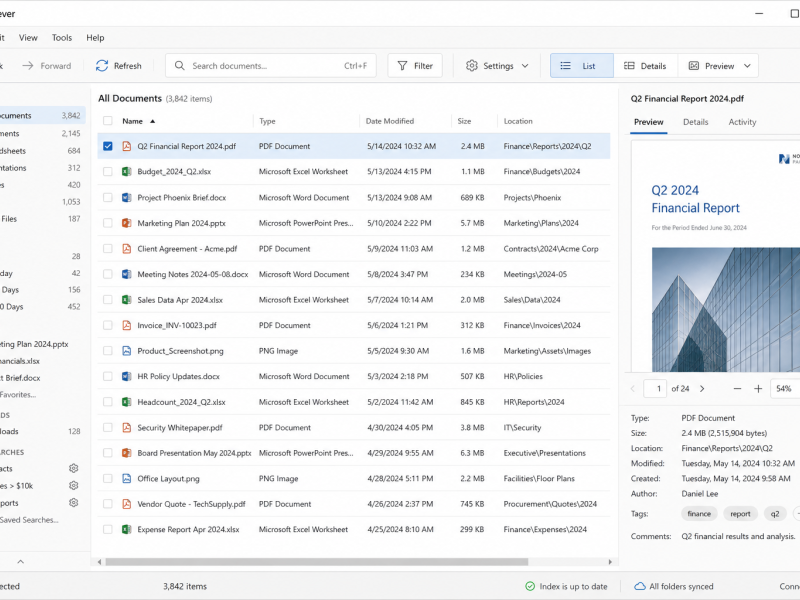Click horizontal scrollbar right arrow
Viewport: 800px width, 600px height.
(610, 562)
